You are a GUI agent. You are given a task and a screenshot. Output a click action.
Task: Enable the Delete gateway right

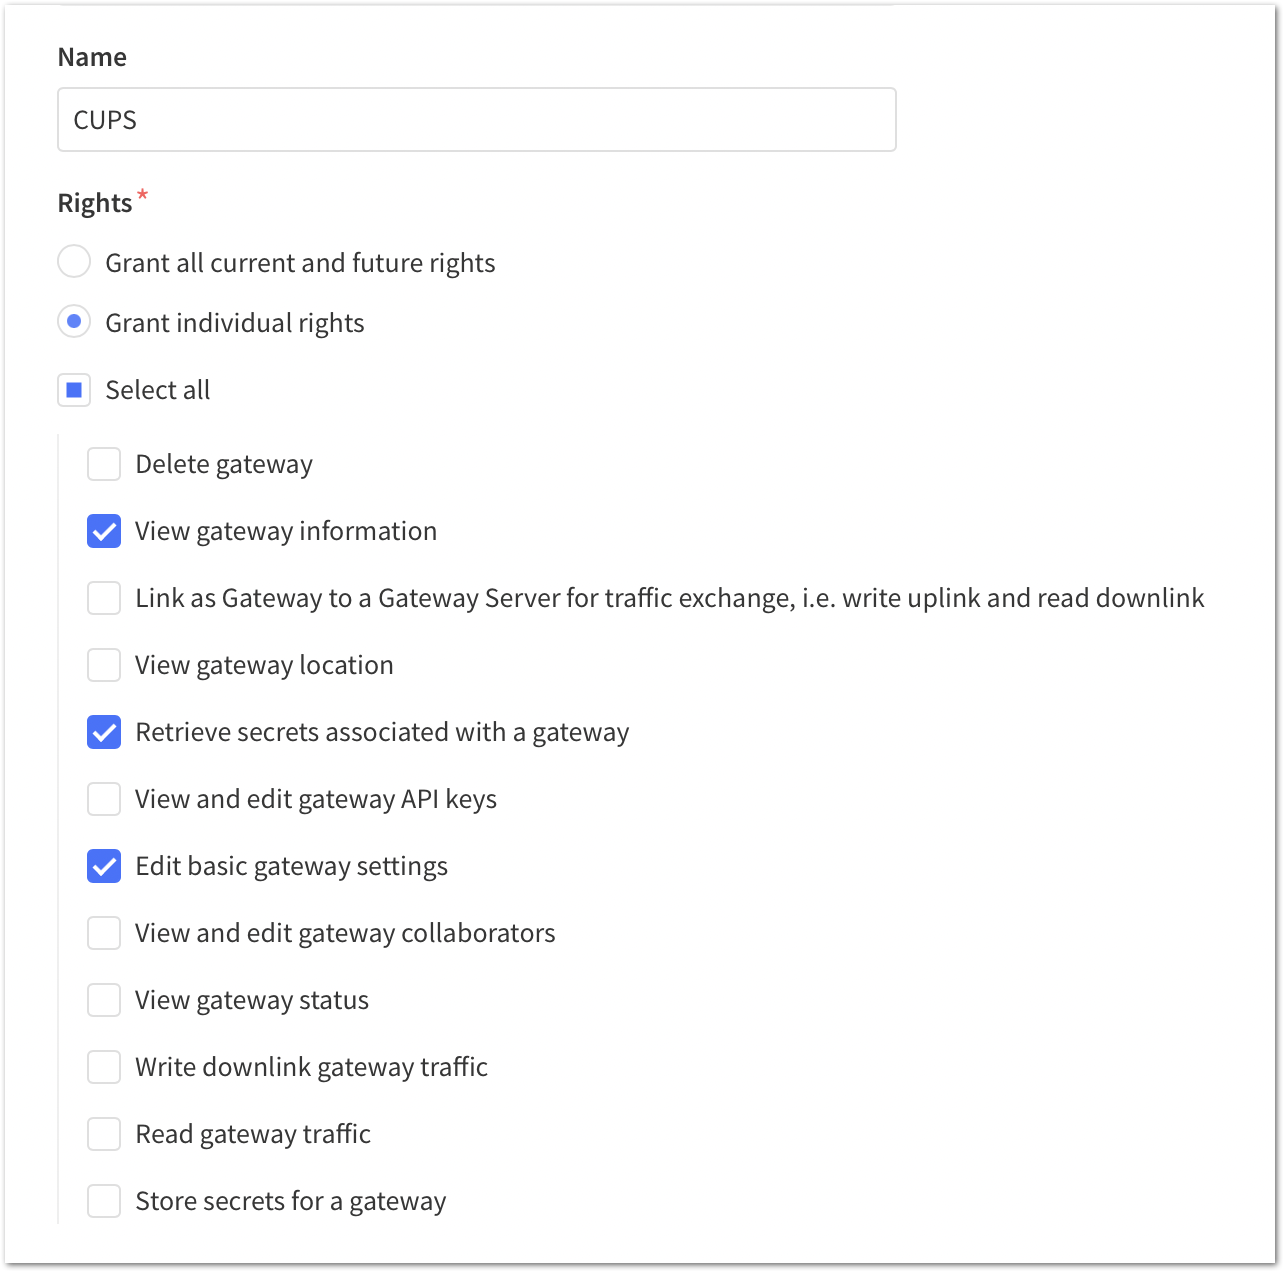104,464
